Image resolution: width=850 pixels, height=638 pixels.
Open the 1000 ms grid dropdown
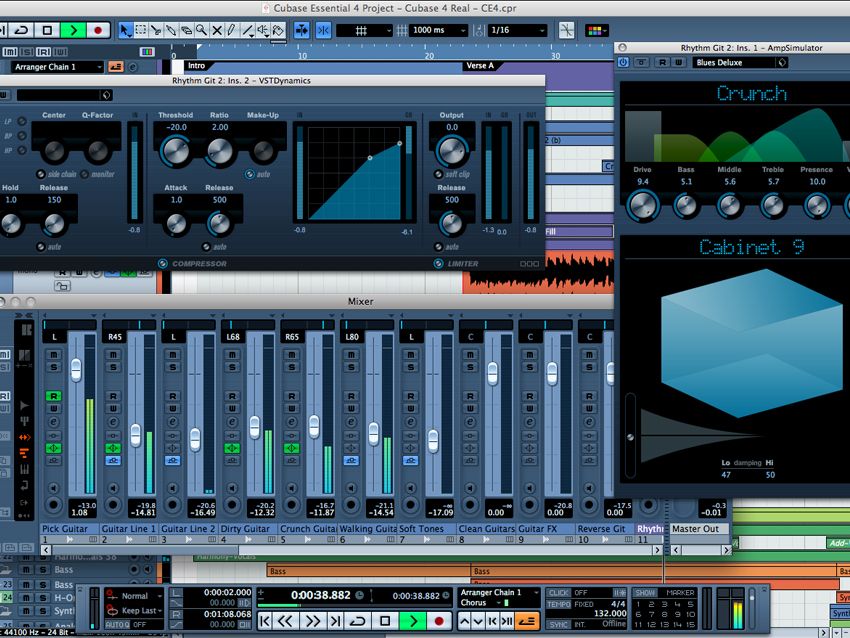coord(438,30)
